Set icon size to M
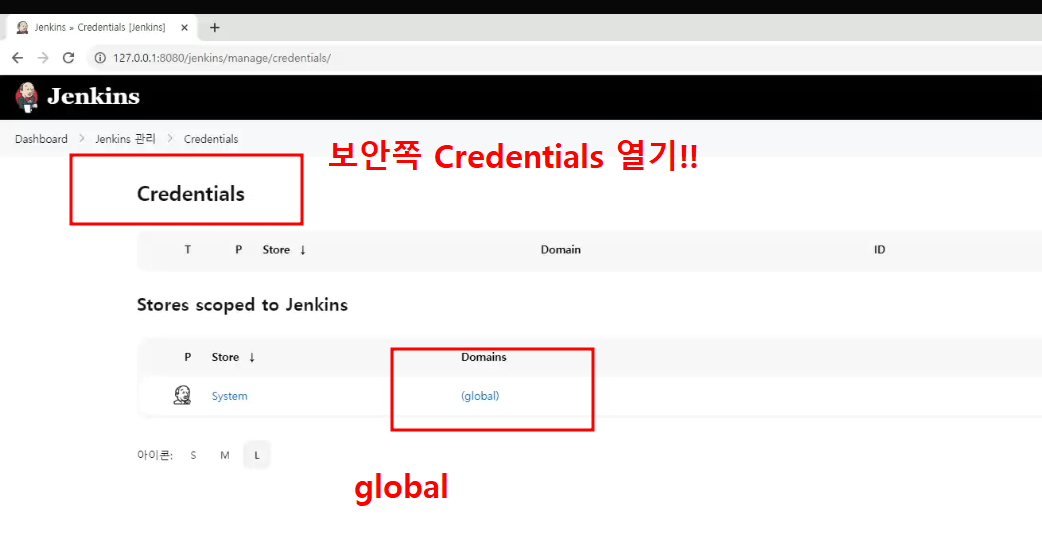This screenshot has width=1042, height=558. (225, 455)
